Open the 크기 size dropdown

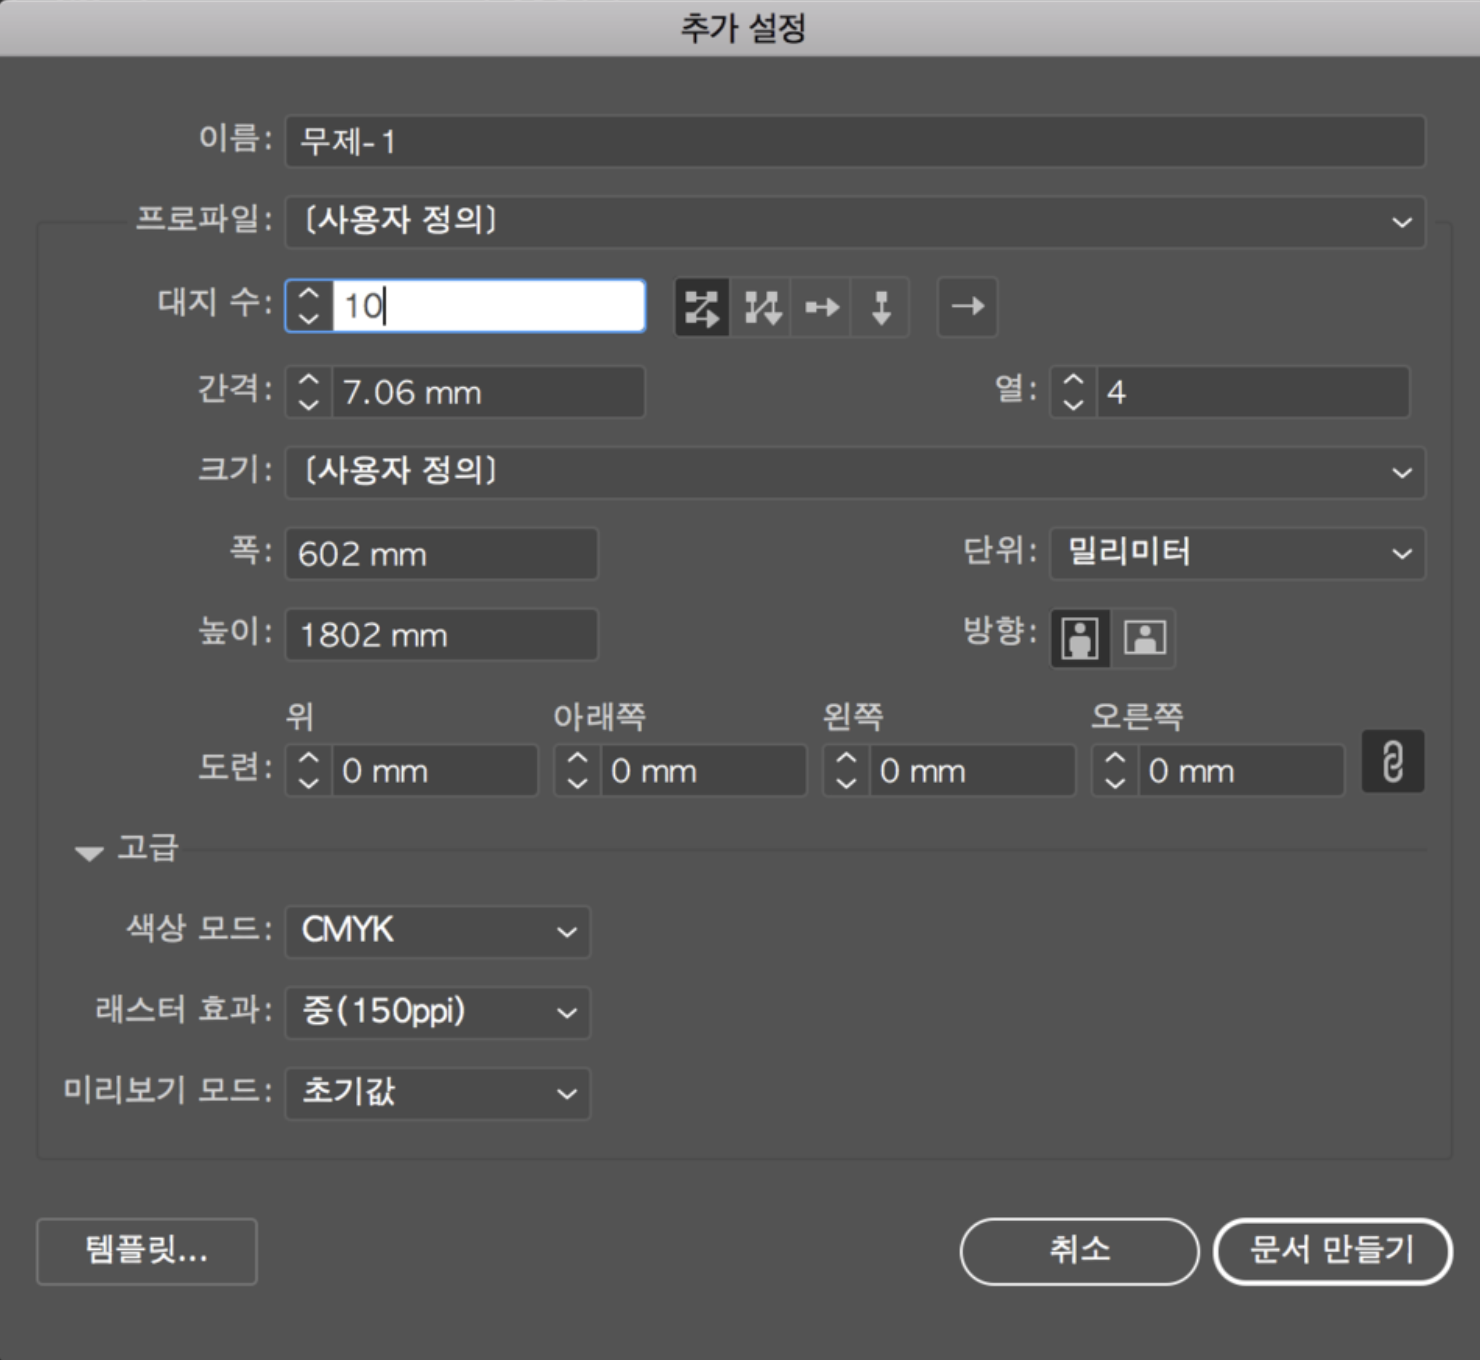[855, 472]
